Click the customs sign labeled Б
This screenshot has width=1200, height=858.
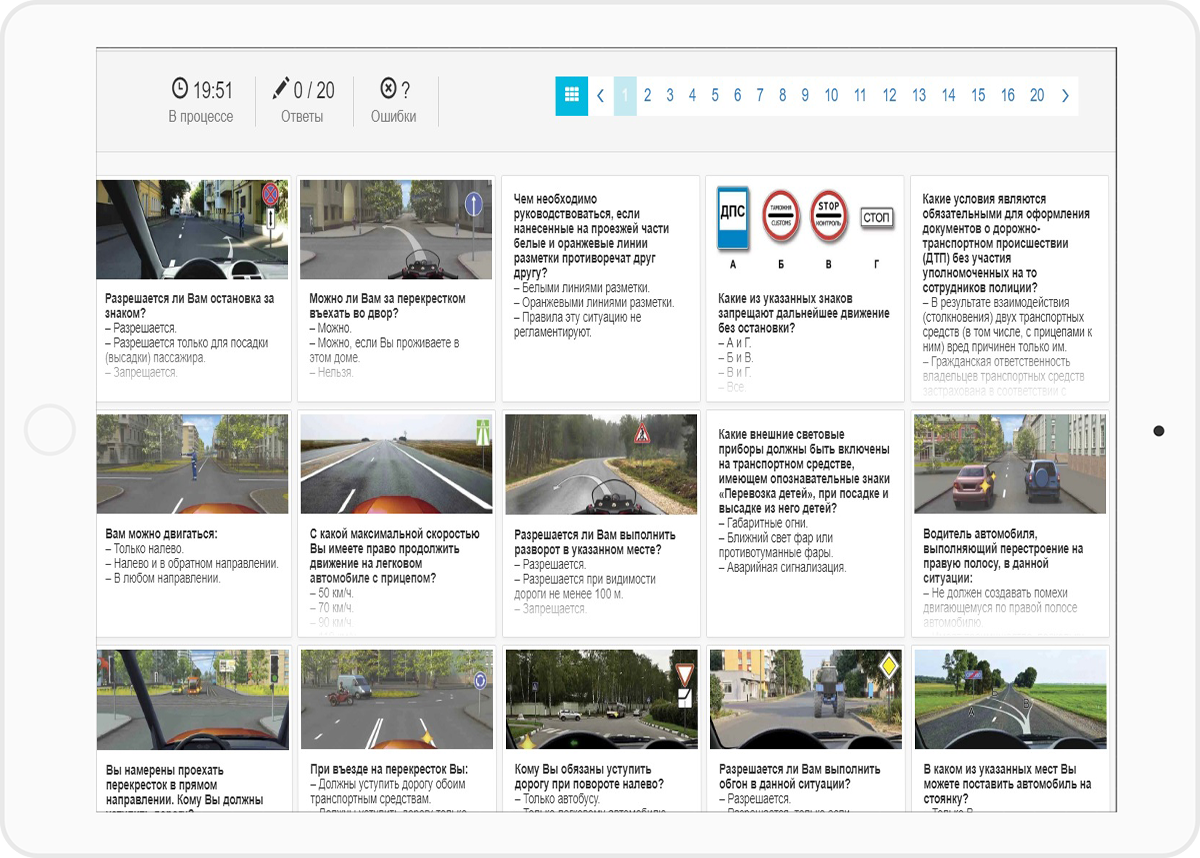(x=782, y=216)
